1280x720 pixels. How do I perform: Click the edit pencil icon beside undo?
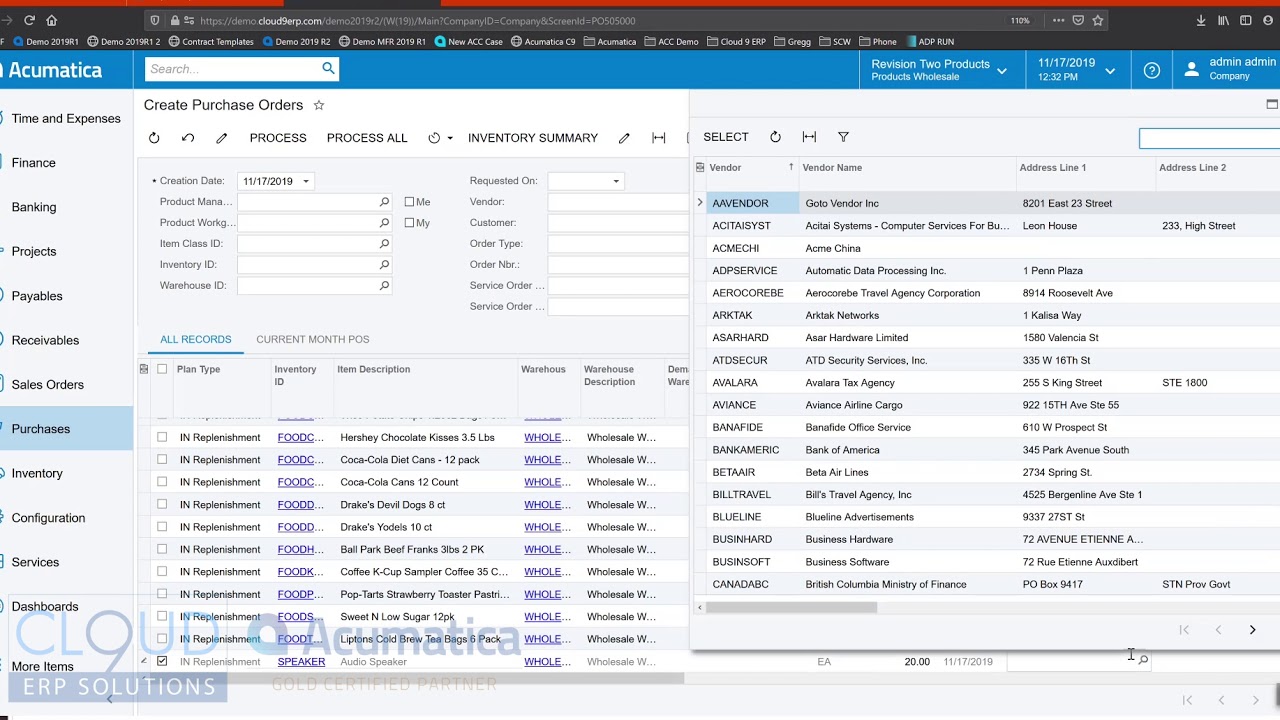[x=222, y=138]
